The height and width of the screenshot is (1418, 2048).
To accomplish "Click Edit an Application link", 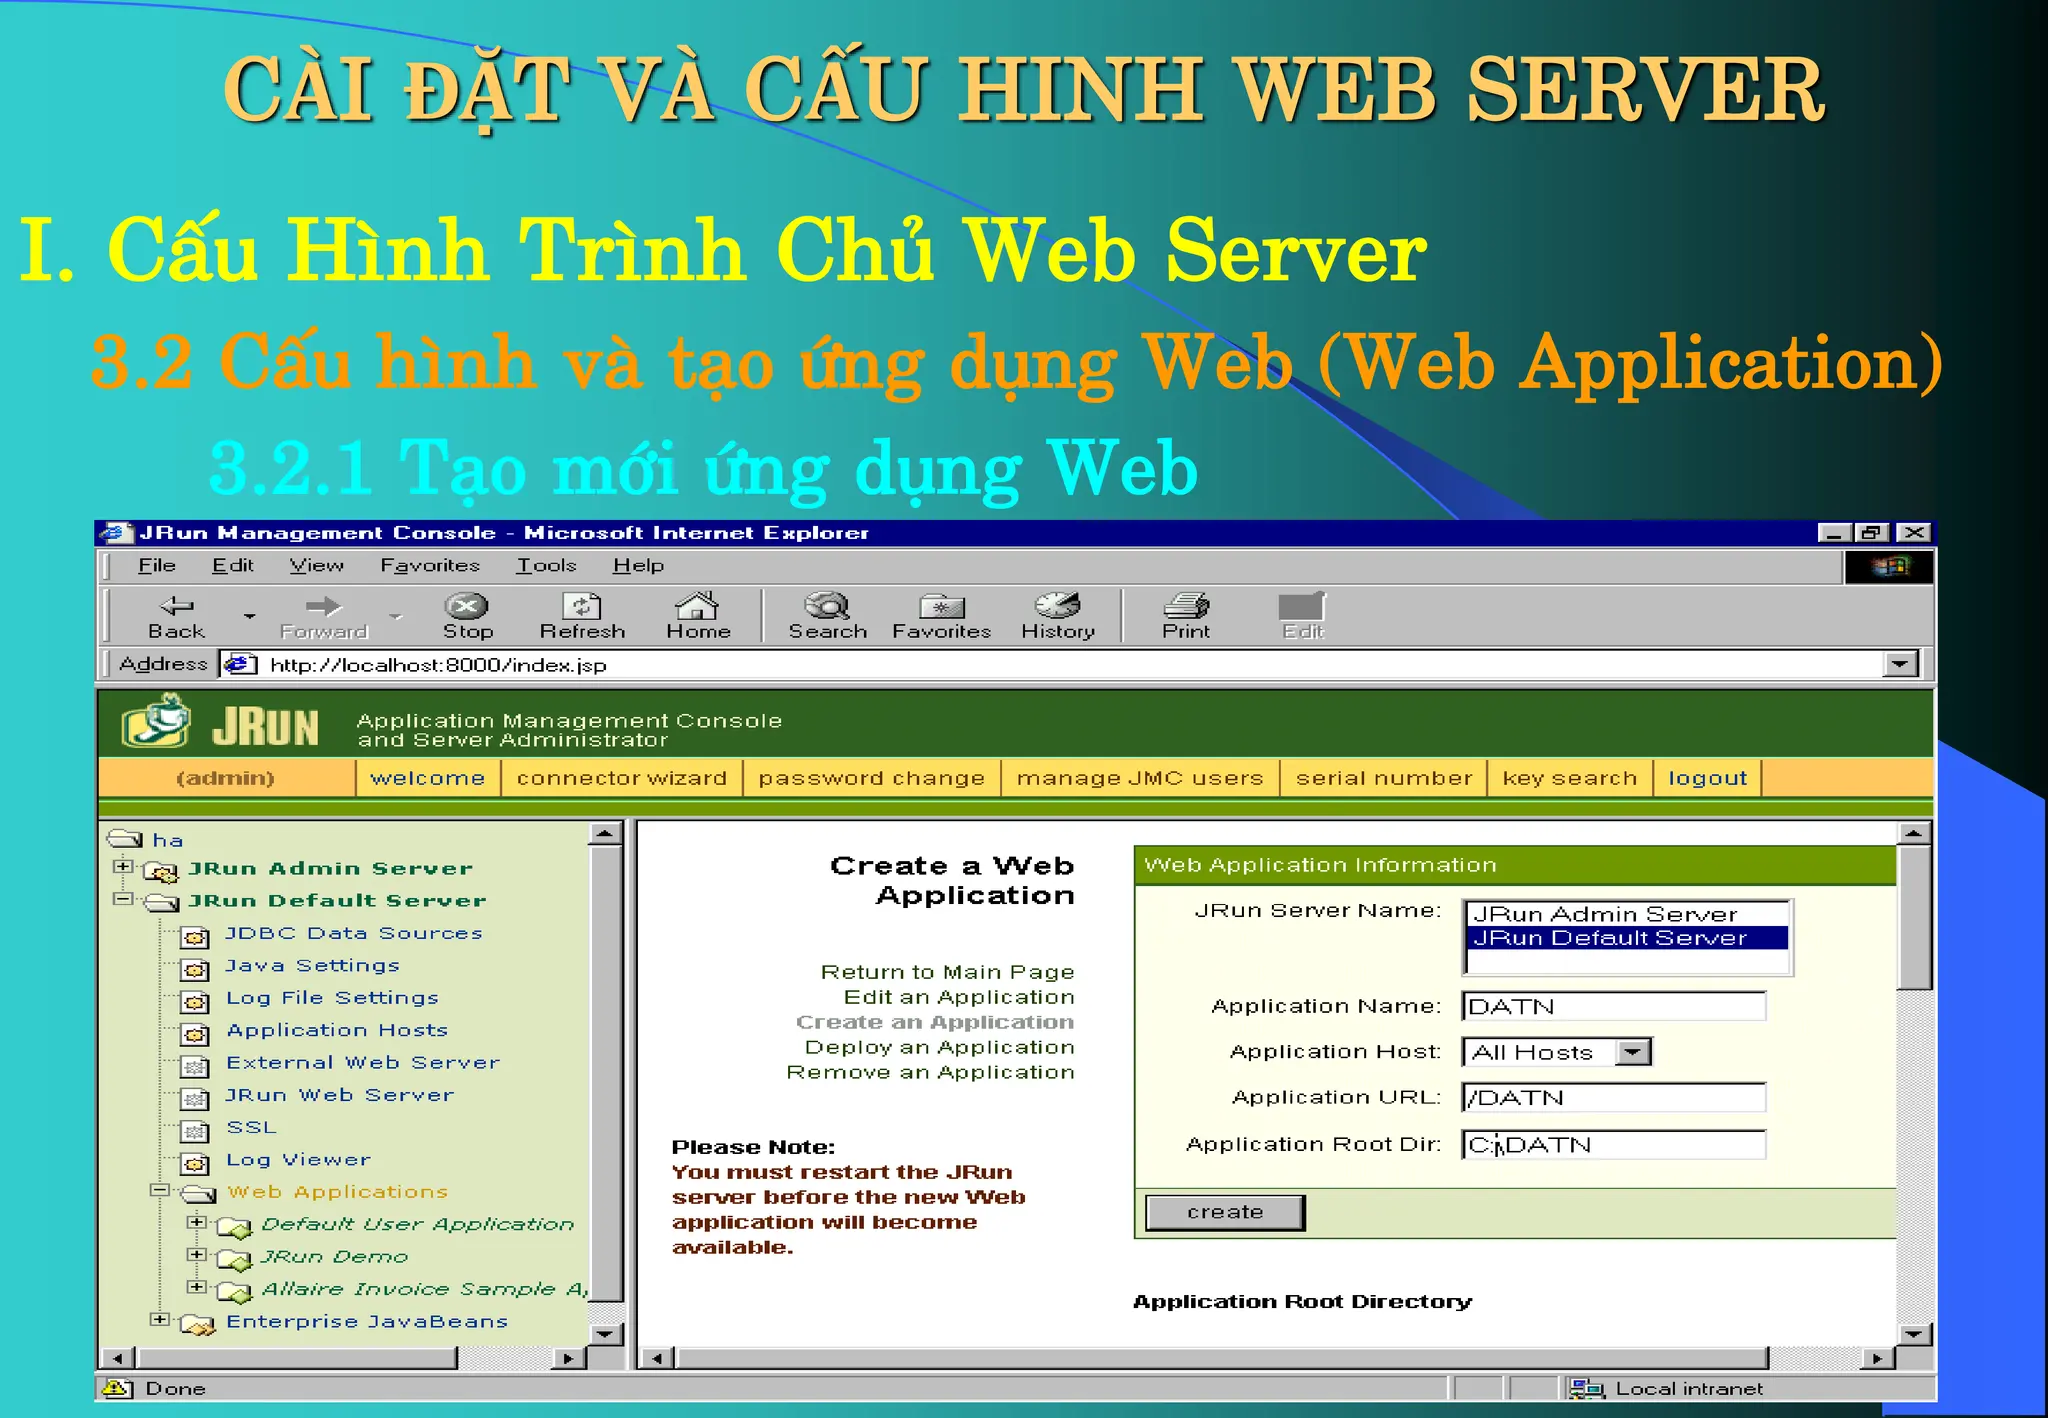I will pos(959,997).
